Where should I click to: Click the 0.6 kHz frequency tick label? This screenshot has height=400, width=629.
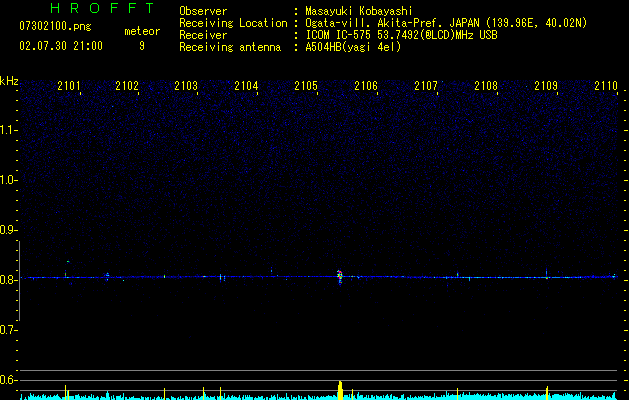pos(8,380)
